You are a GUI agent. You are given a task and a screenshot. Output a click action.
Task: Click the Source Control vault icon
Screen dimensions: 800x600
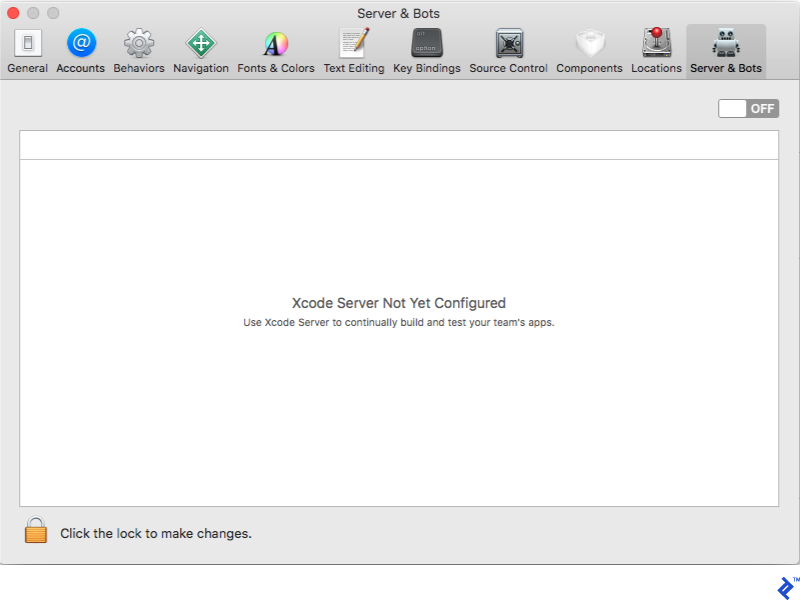509,44
